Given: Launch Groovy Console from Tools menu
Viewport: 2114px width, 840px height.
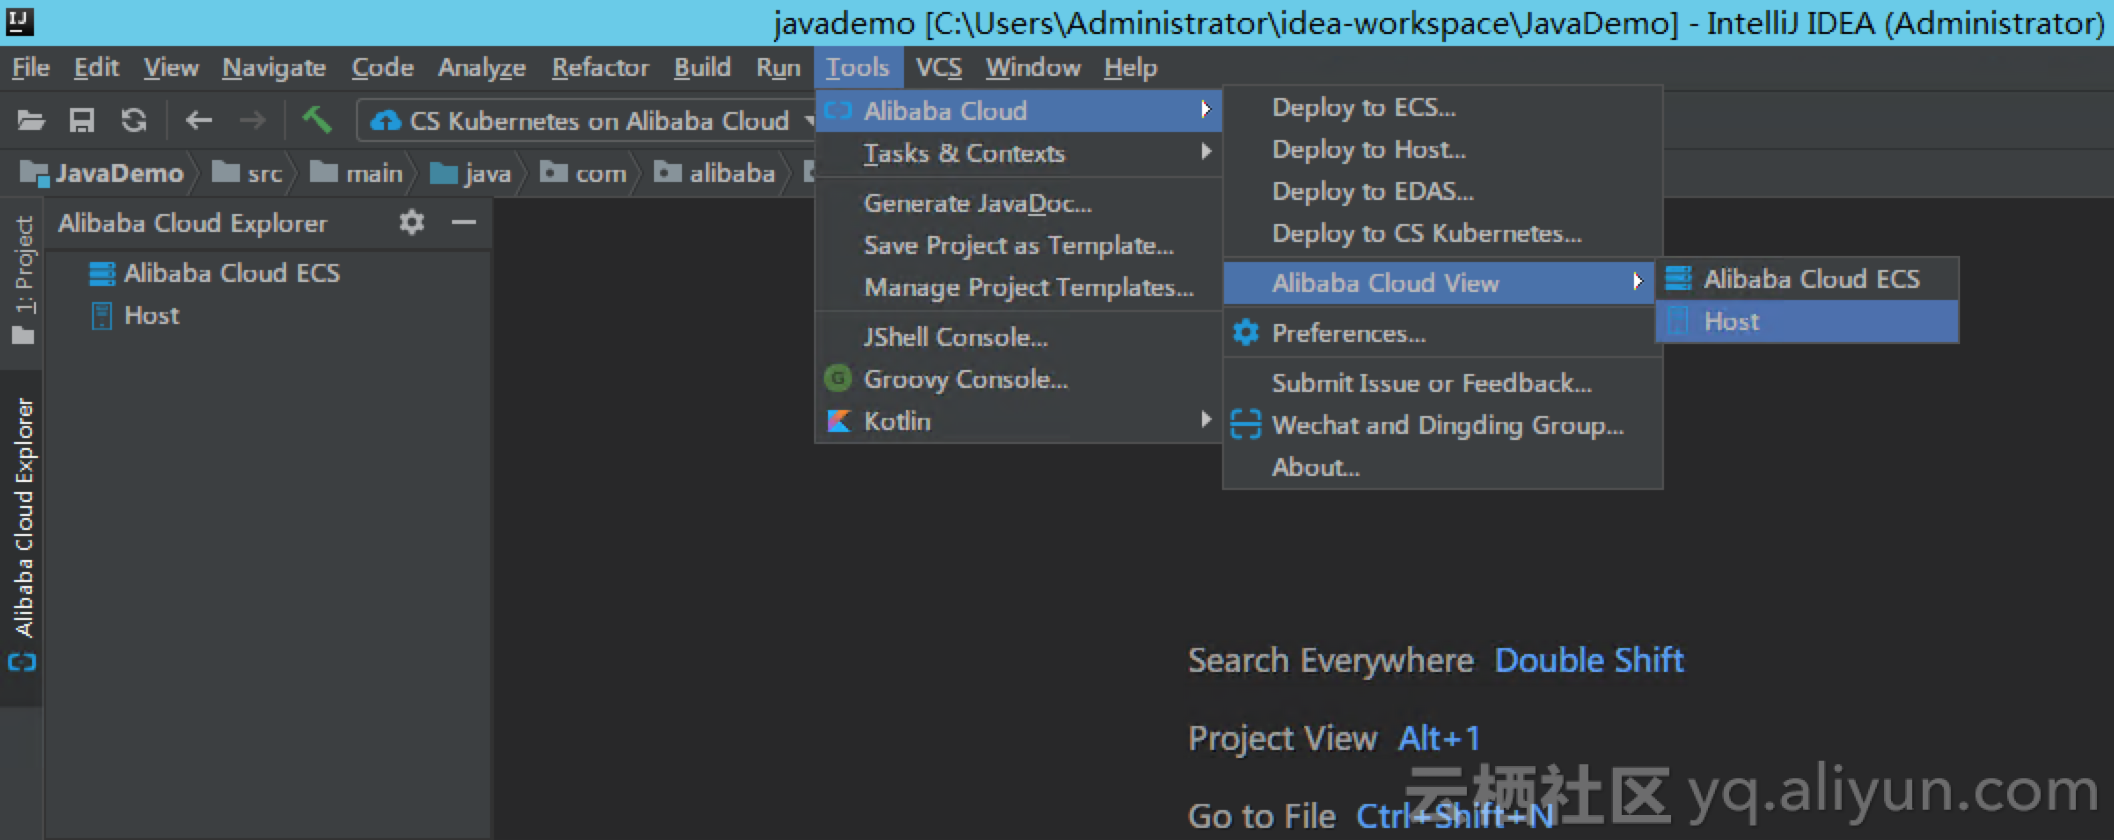Looking at the screenshot, I should (1019, 379).
